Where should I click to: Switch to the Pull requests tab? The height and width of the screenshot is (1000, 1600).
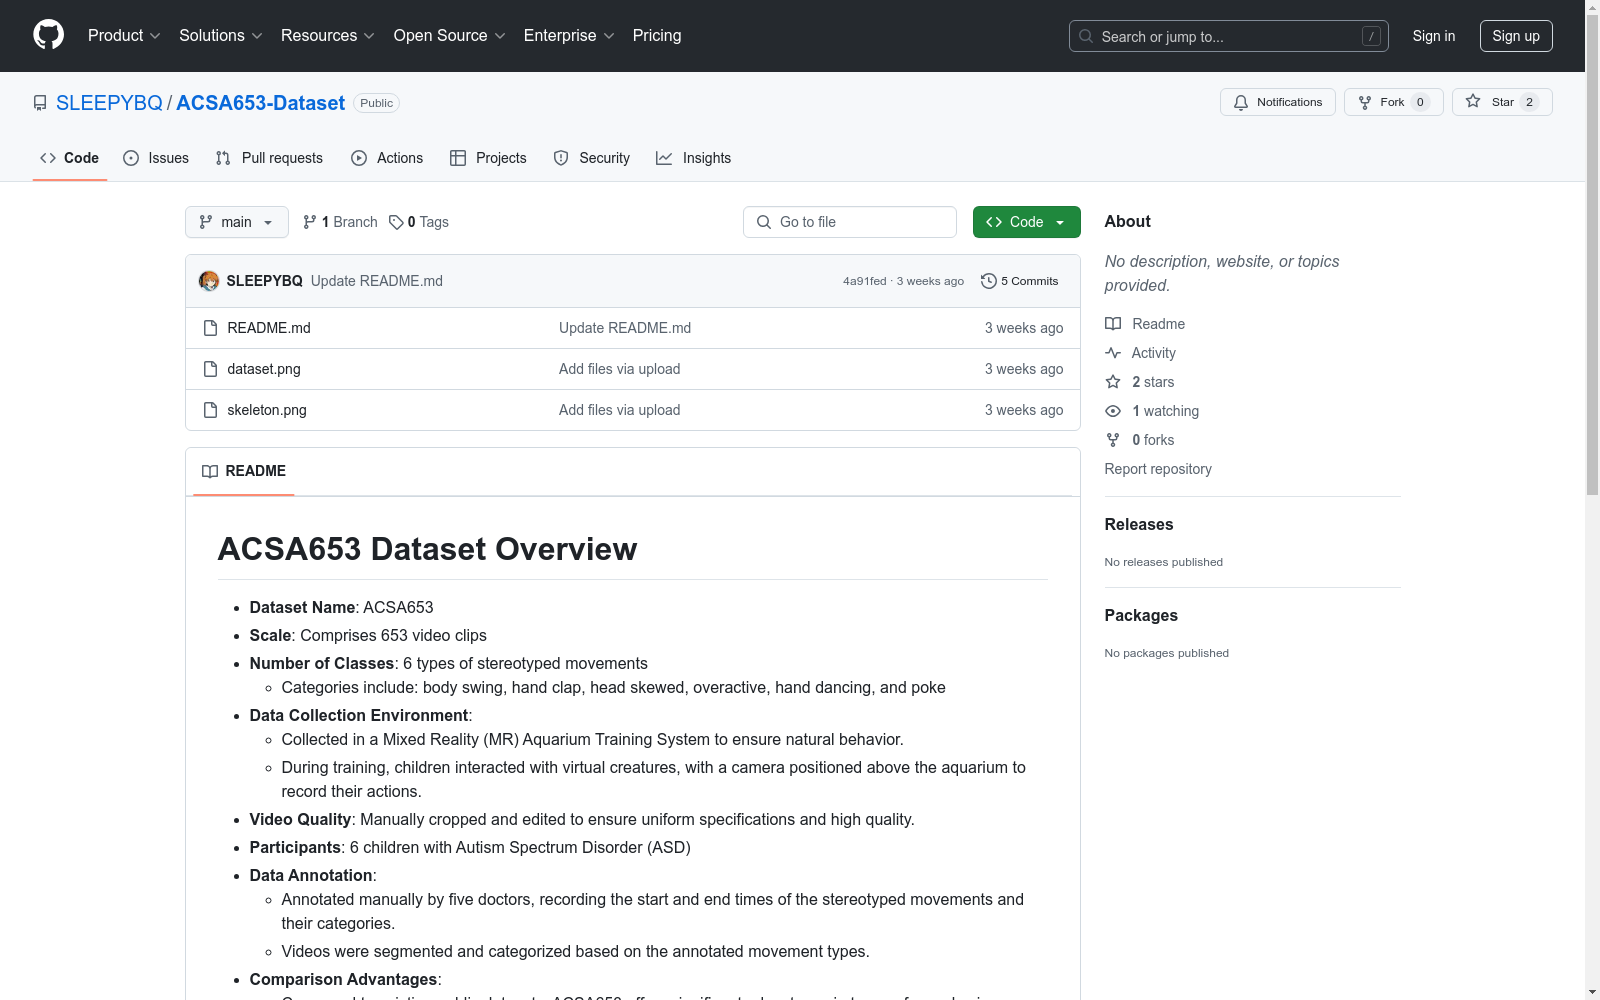(269, 158)
